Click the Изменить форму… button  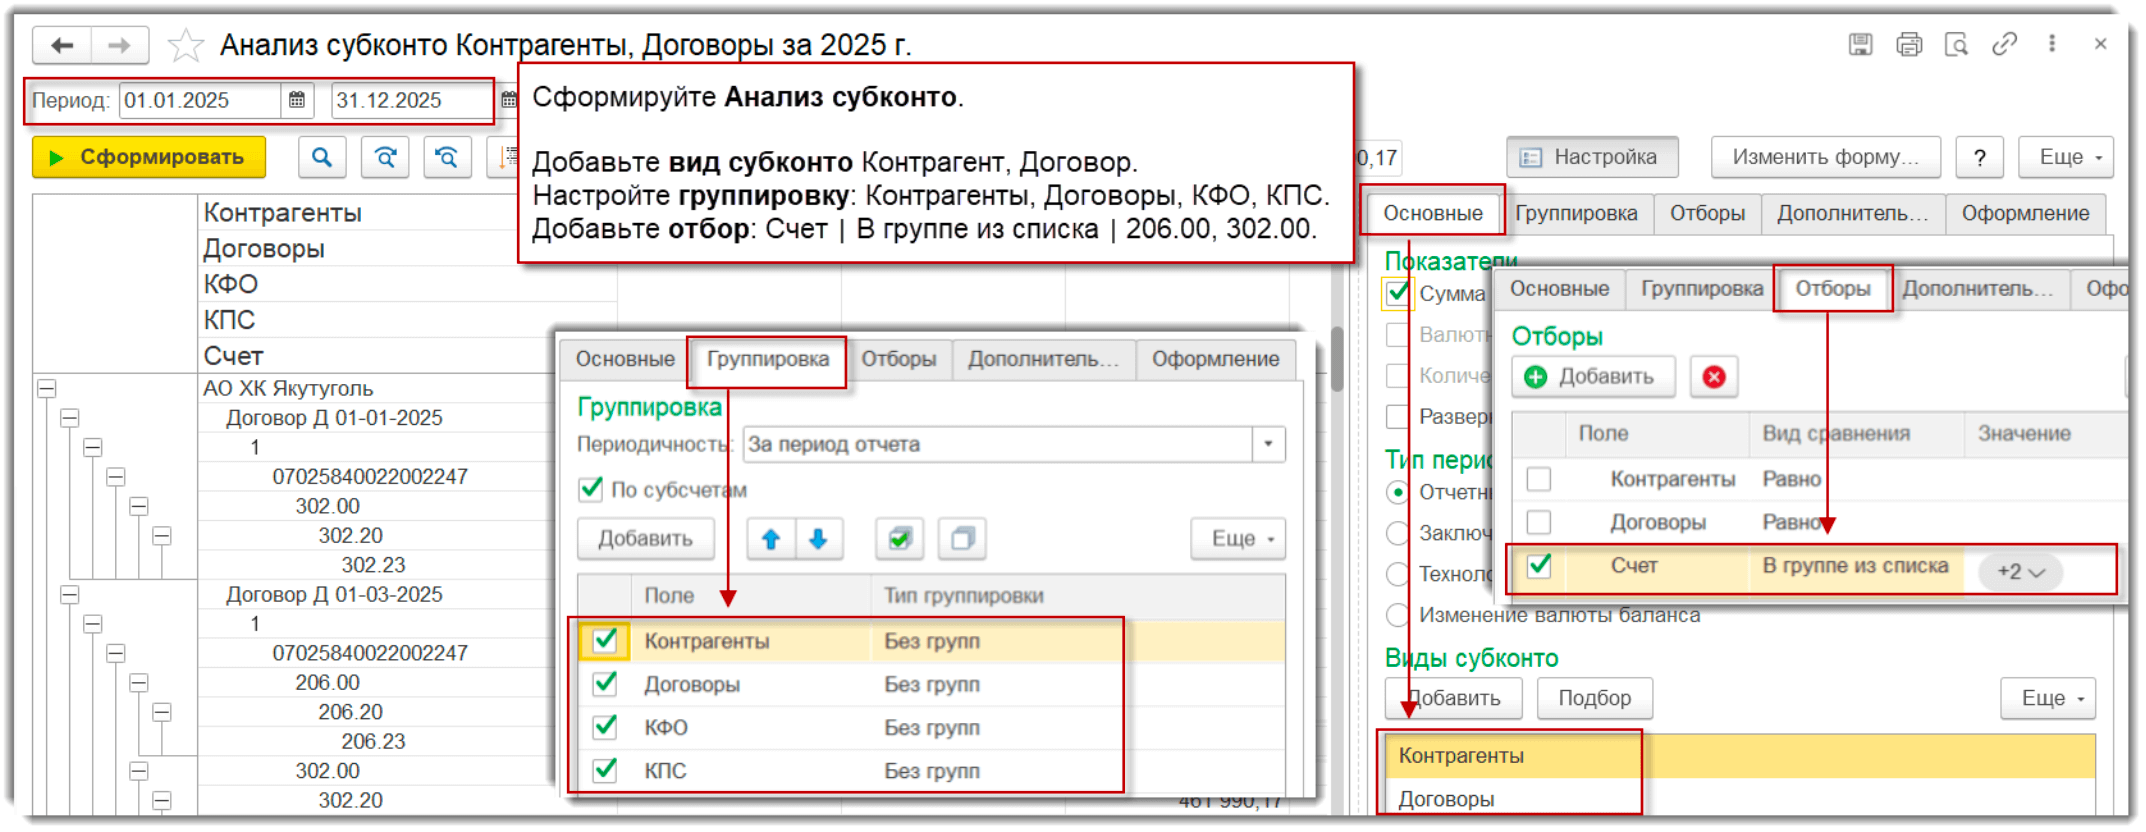1825,157
